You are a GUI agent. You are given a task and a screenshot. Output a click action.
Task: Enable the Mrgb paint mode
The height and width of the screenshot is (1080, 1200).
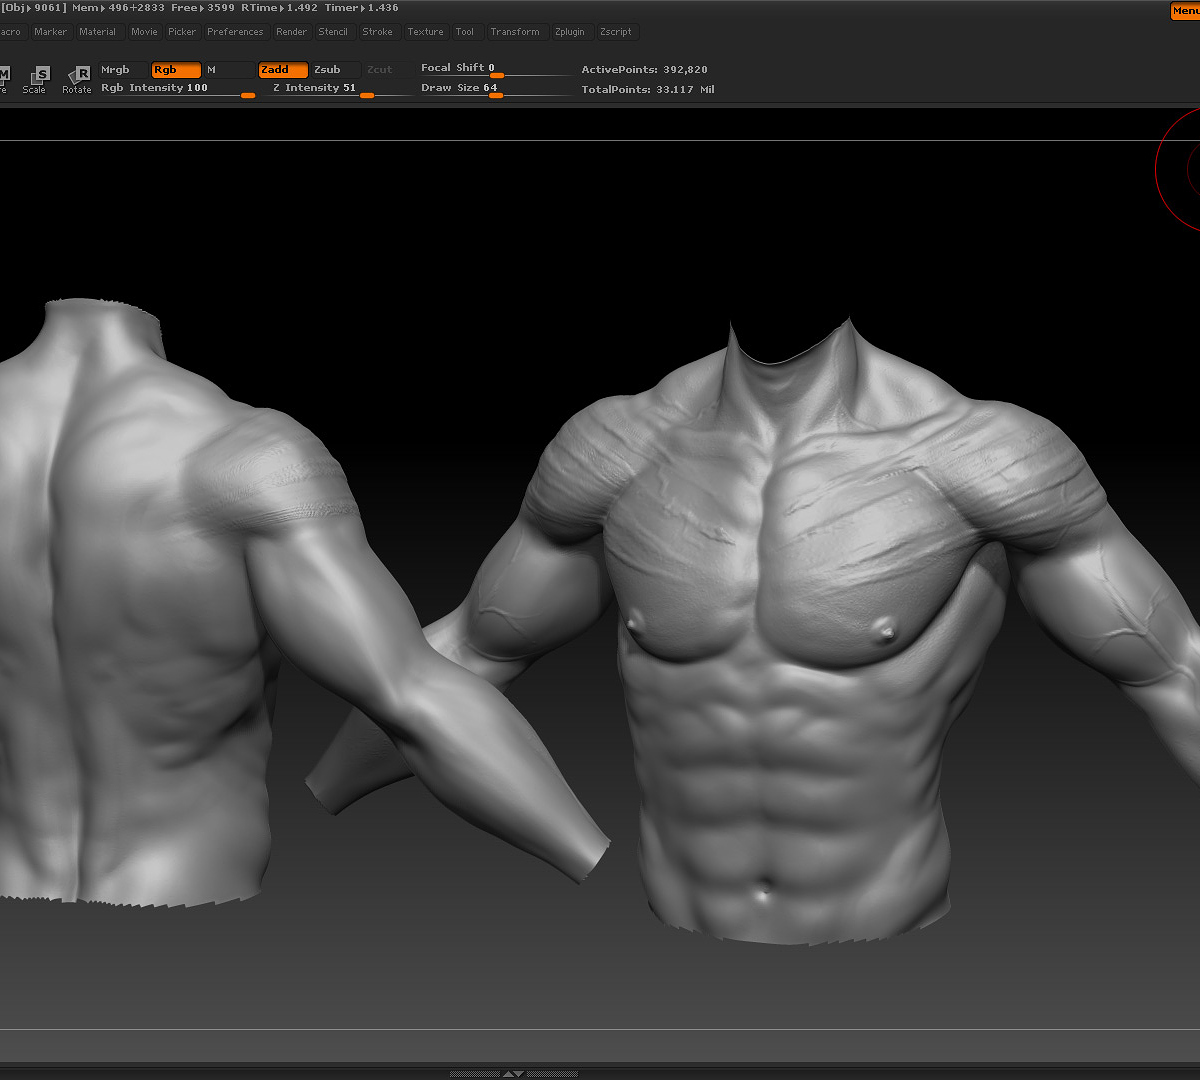tap(123, 70)
